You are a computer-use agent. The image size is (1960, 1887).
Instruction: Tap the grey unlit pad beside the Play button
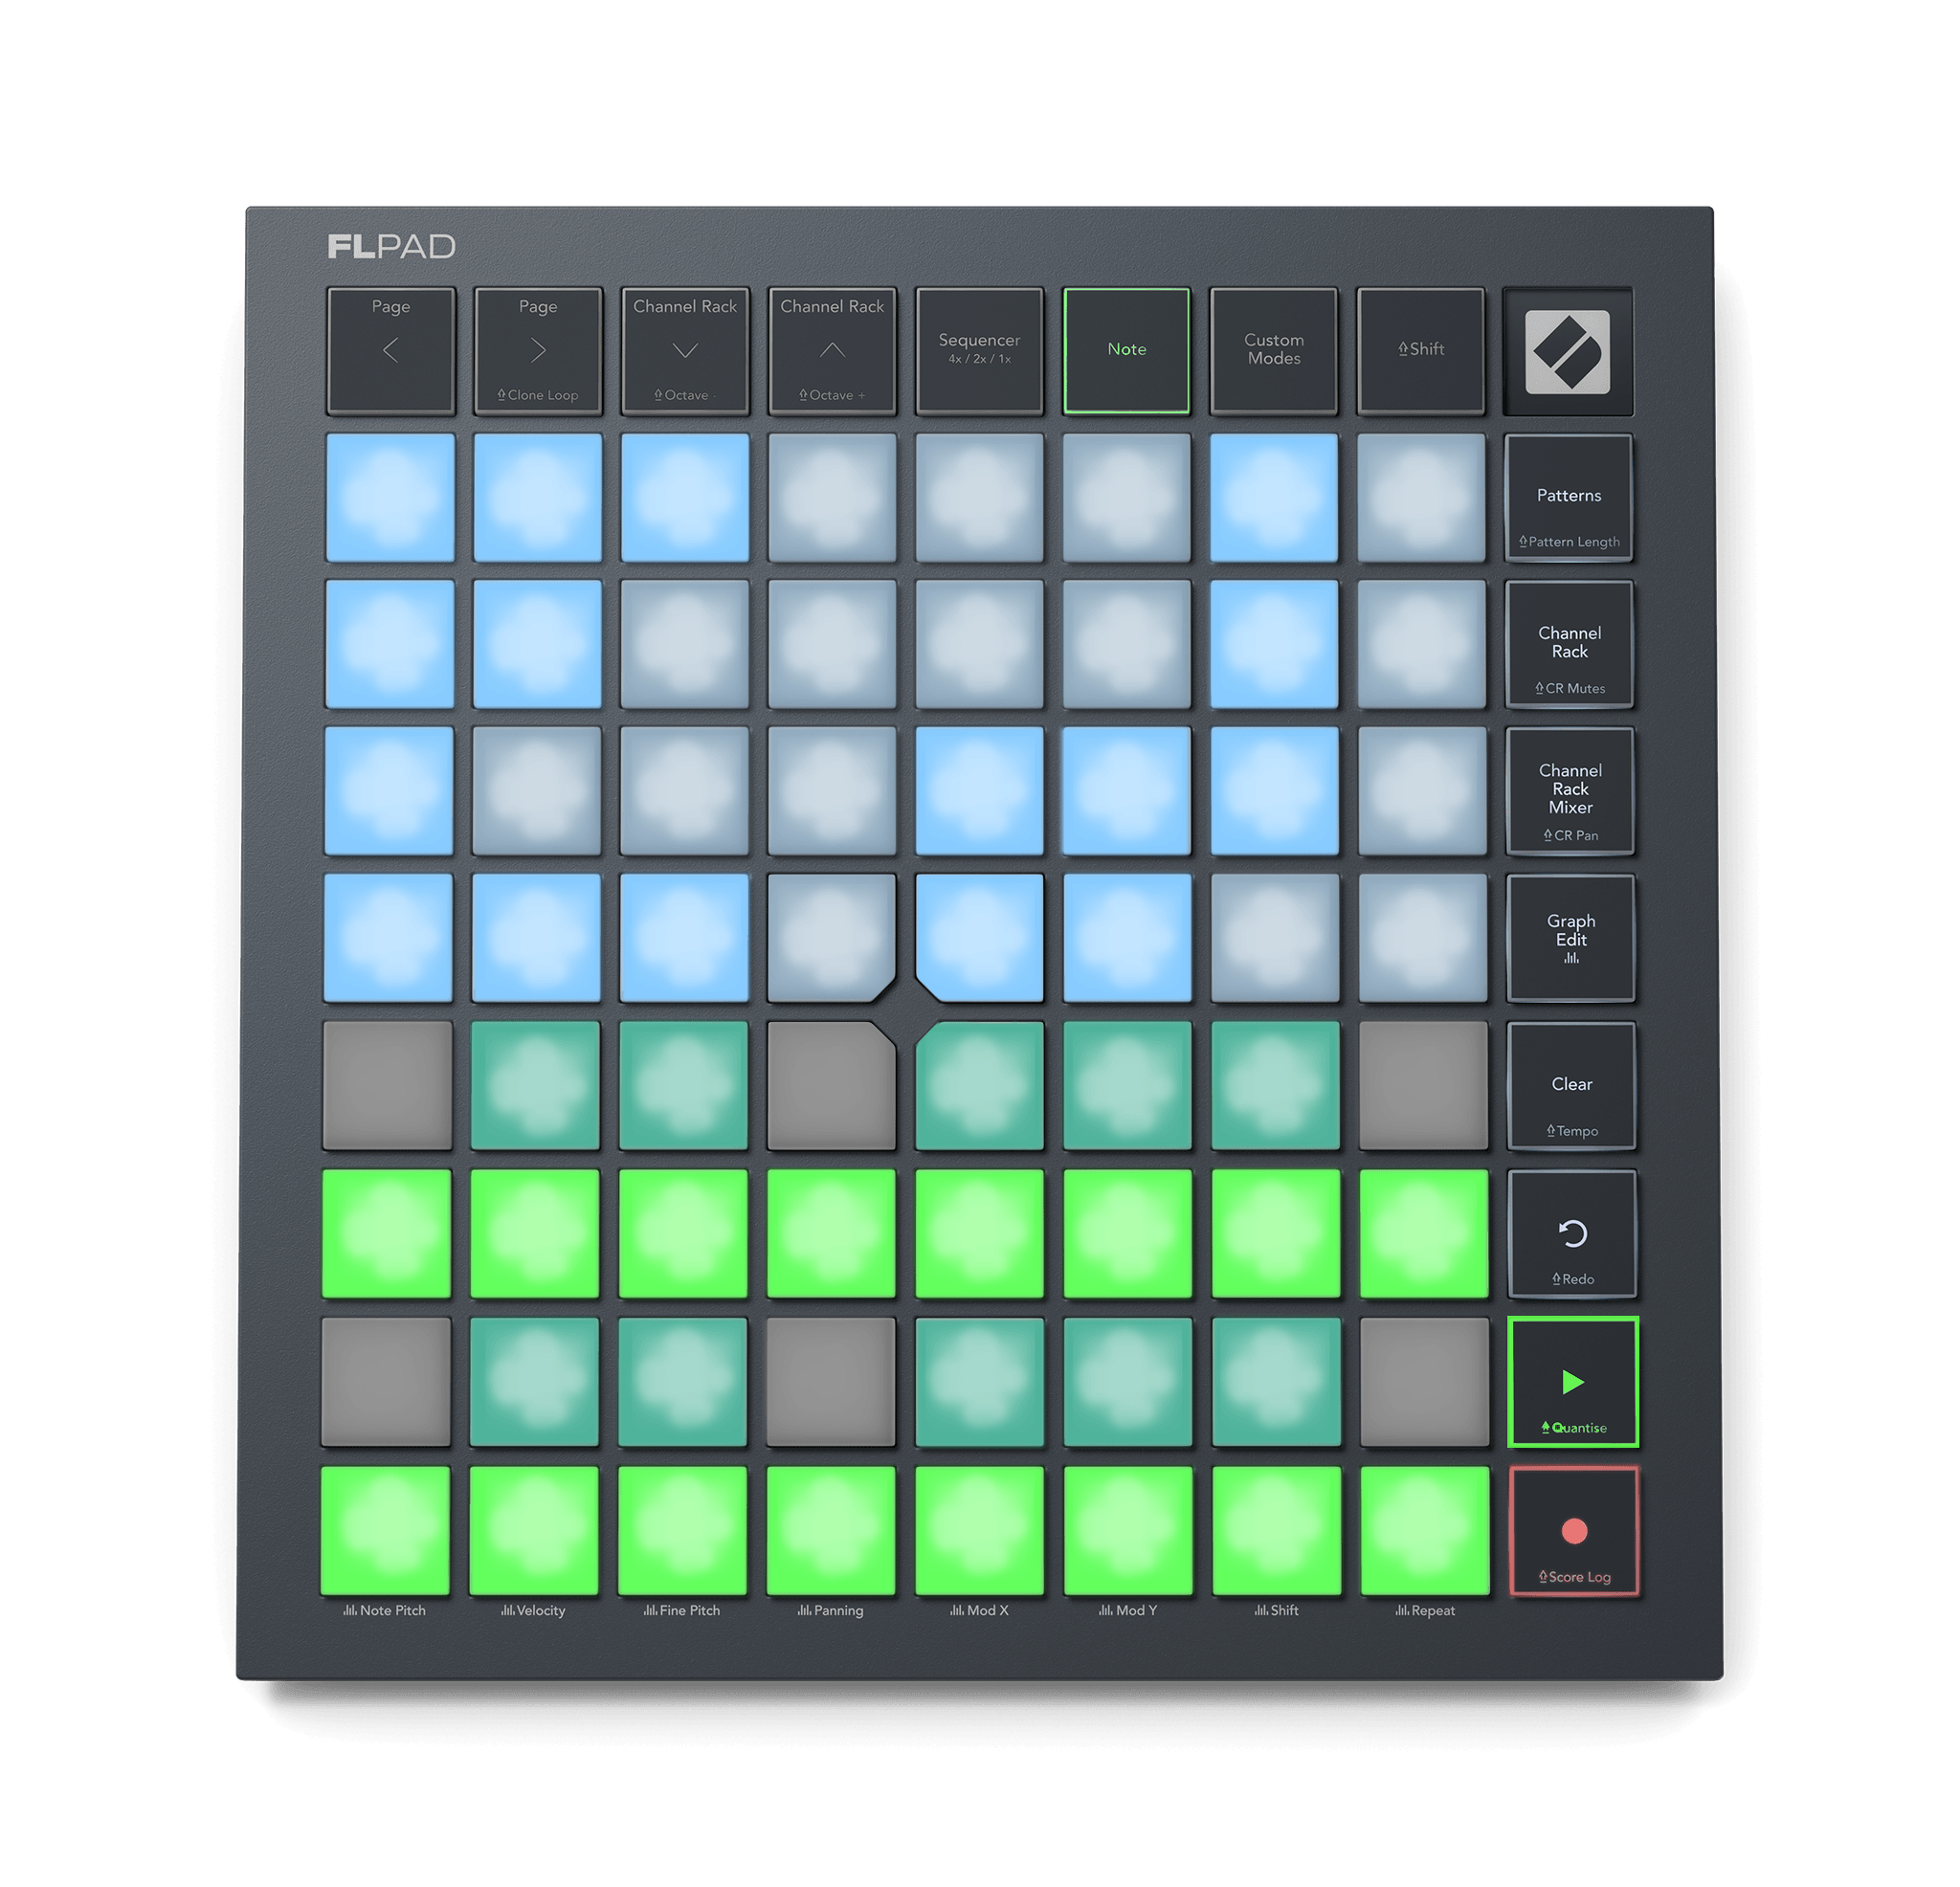tap(1425, 1382)
